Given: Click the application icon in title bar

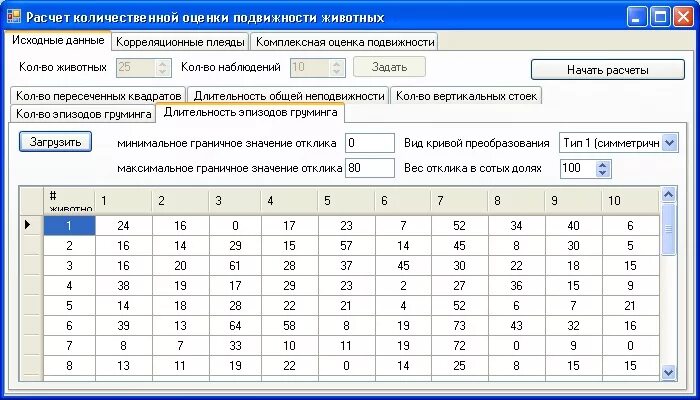Looking at the screenshot, I should tap(14, 17).
